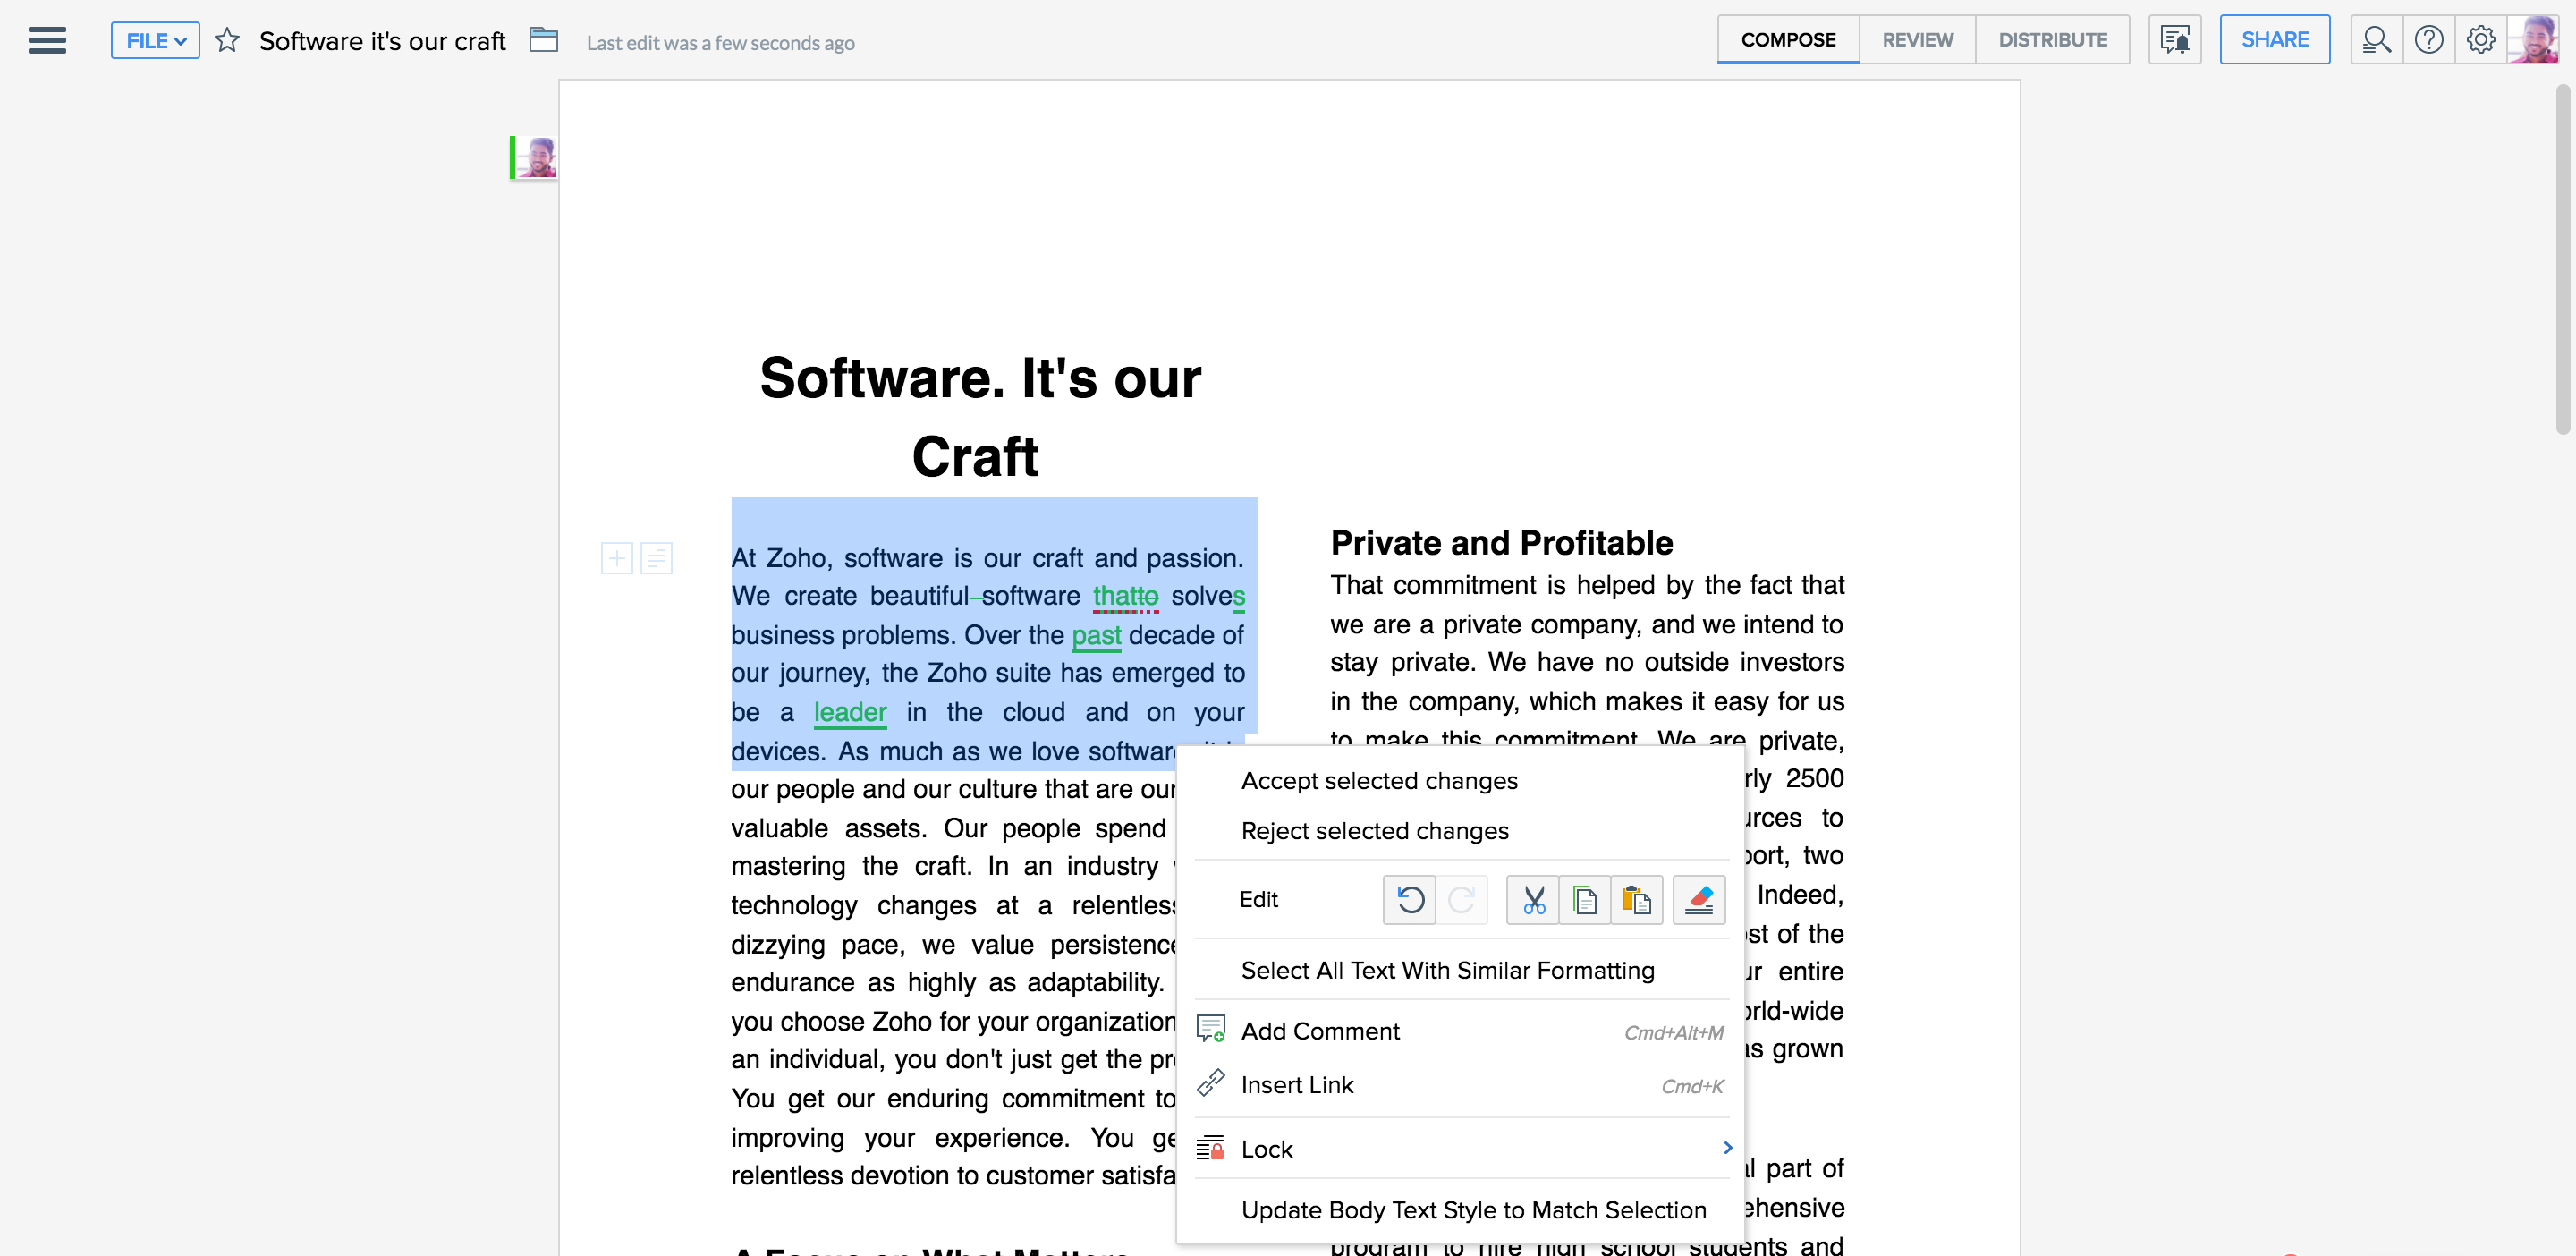
Task: Star the document as favorite
Action: pos(227,40)
